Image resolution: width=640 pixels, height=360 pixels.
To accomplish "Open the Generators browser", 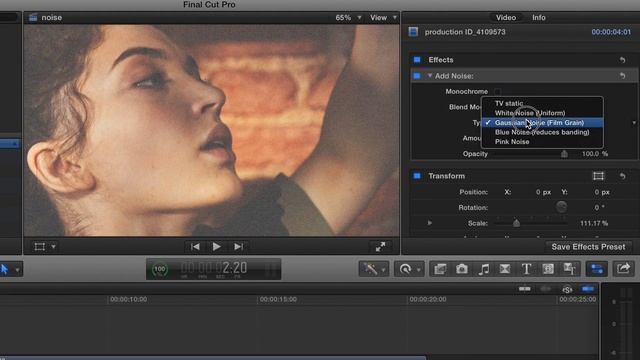I will 548,269.
